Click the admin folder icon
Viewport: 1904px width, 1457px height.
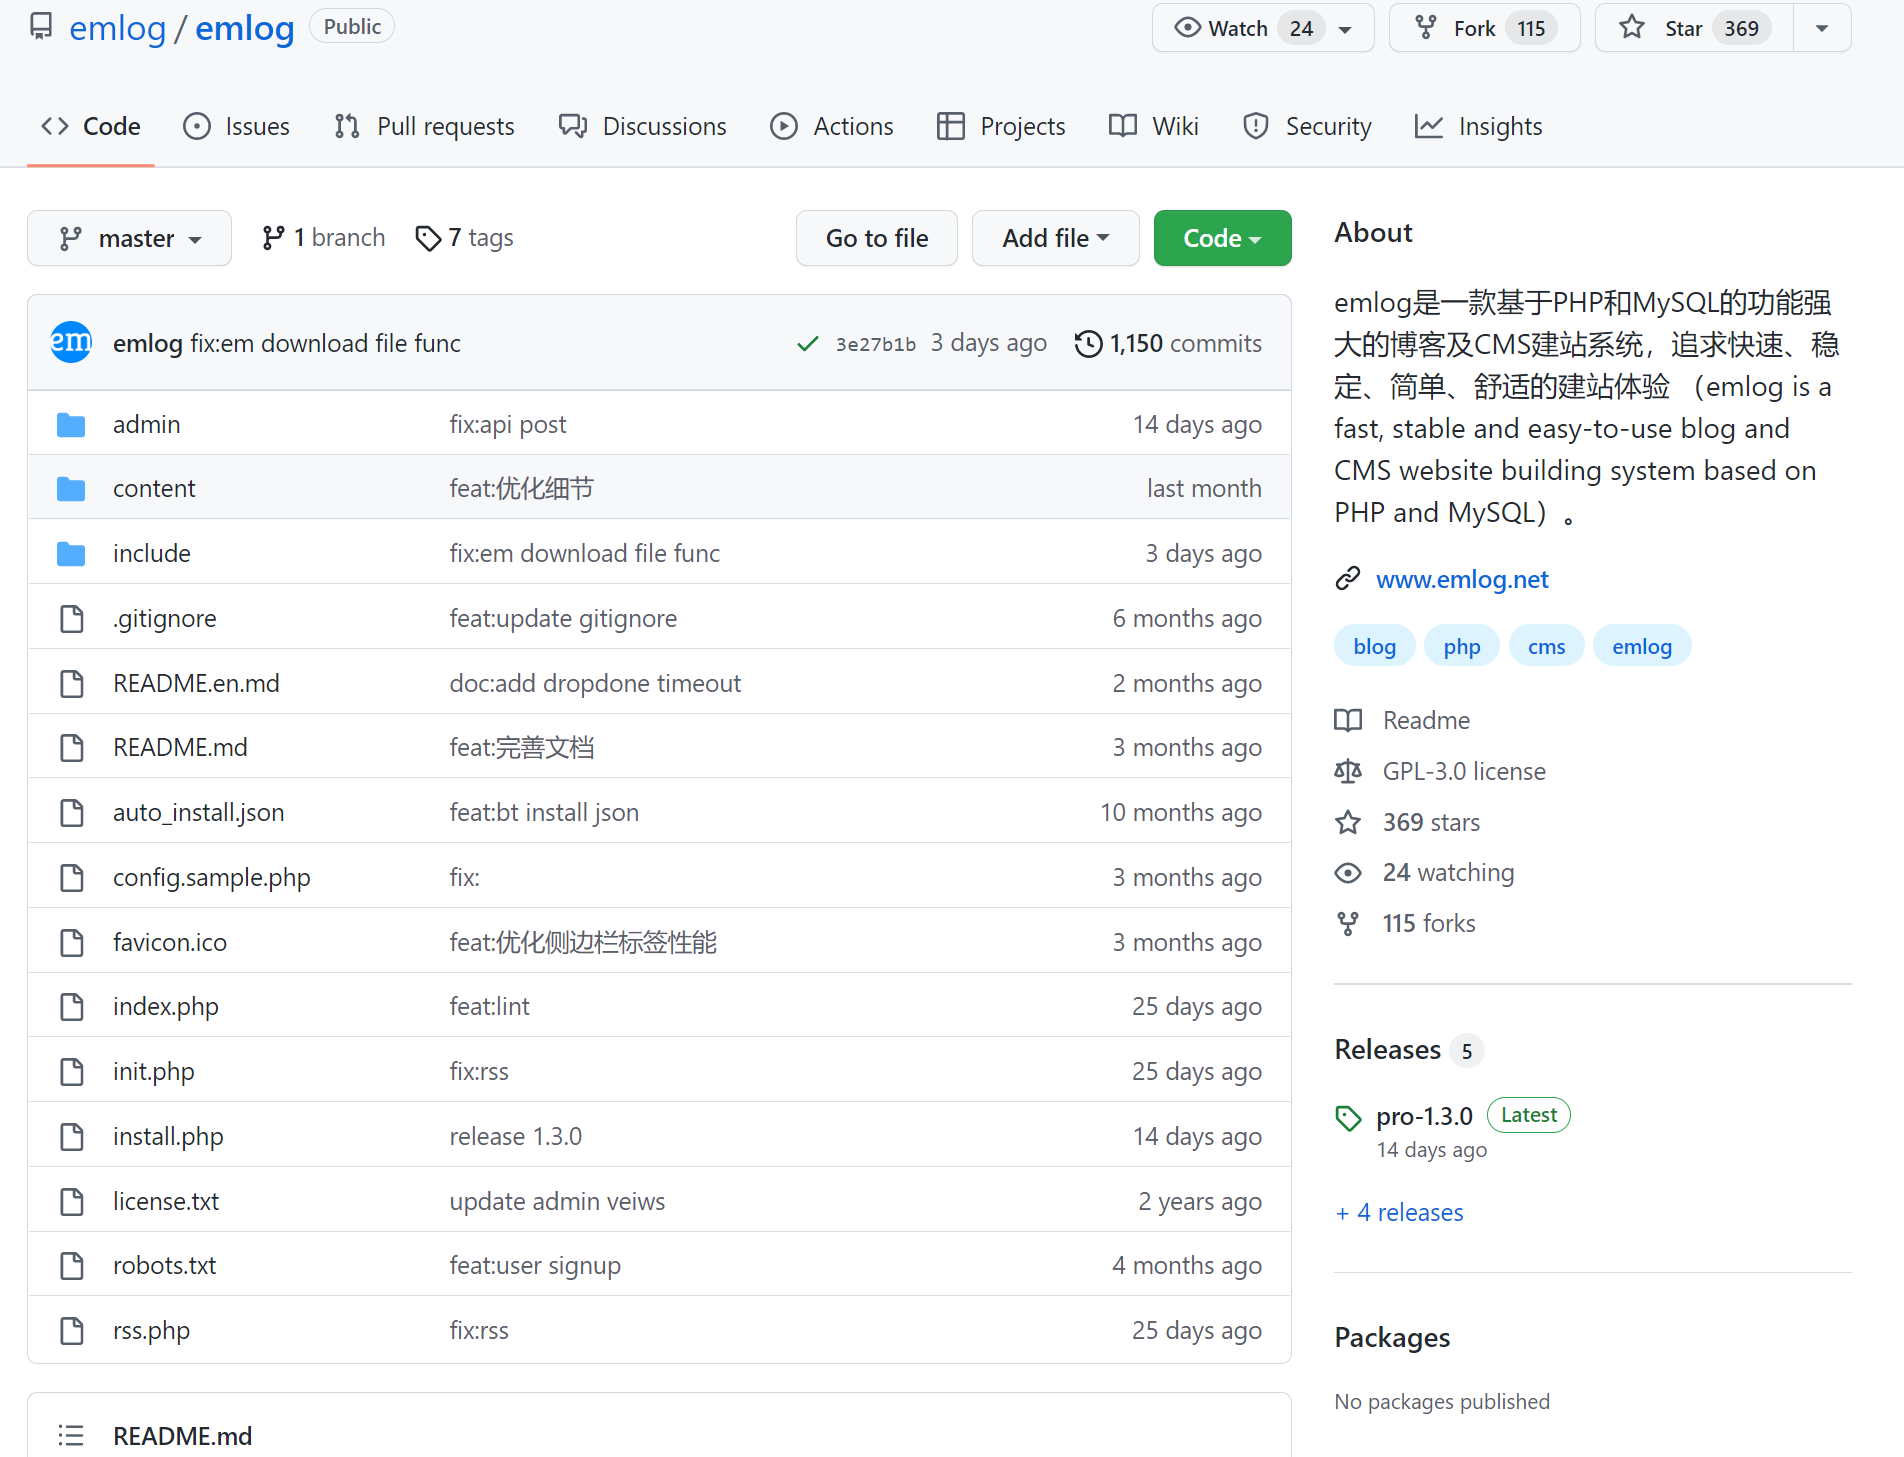tap(71, 425)
